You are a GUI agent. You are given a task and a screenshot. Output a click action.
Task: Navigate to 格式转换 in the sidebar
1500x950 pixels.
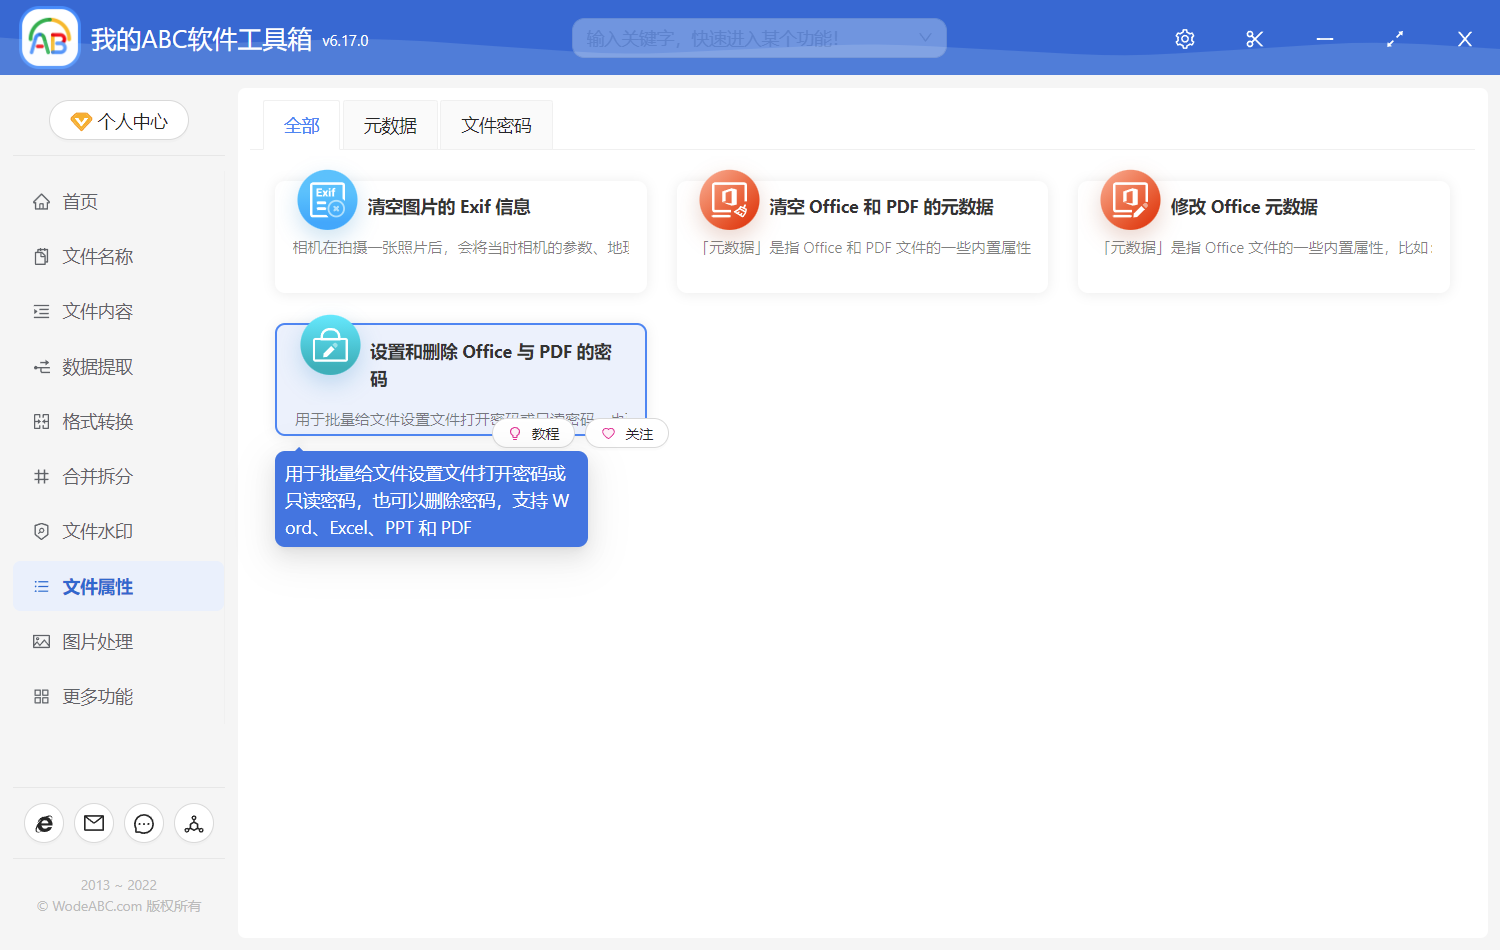(x=98, y=421)
